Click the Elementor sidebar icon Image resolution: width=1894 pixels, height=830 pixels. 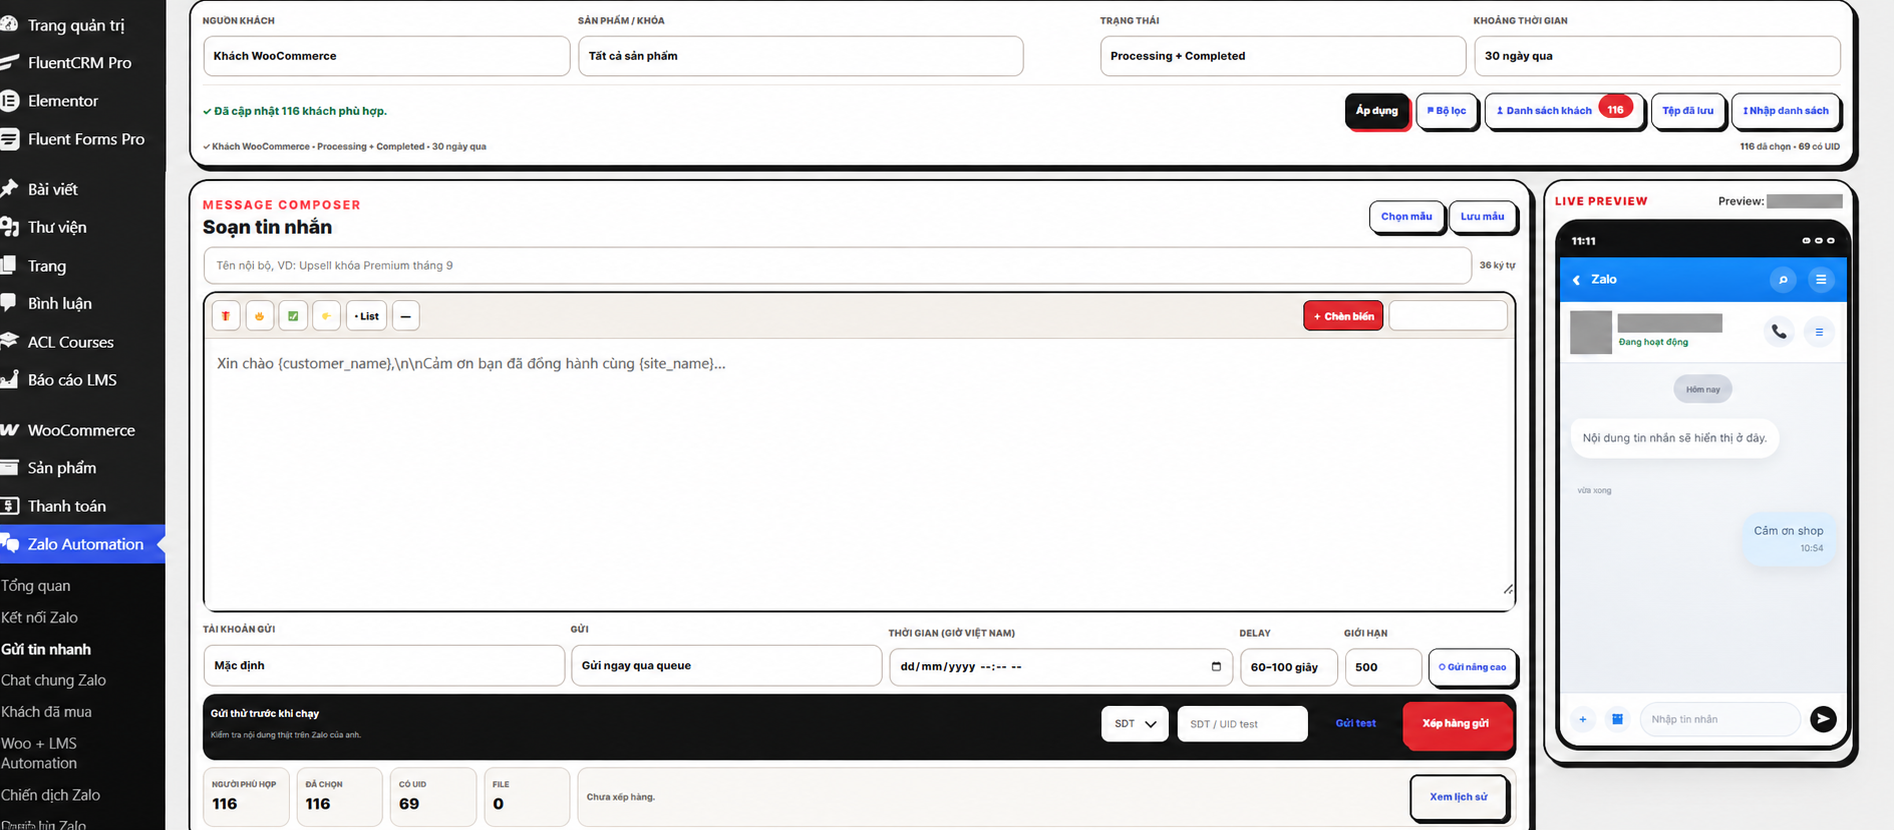[x=10, y=101]
